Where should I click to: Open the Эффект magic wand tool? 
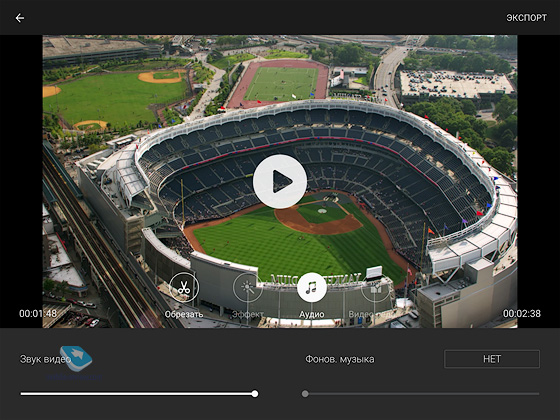click(x=248, y=287)
